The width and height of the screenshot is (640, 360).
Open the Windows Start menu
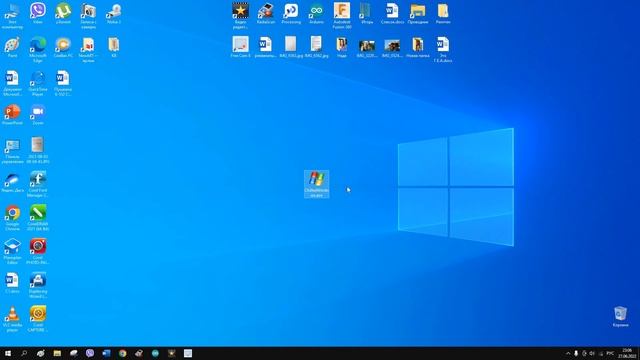point(8,353)
